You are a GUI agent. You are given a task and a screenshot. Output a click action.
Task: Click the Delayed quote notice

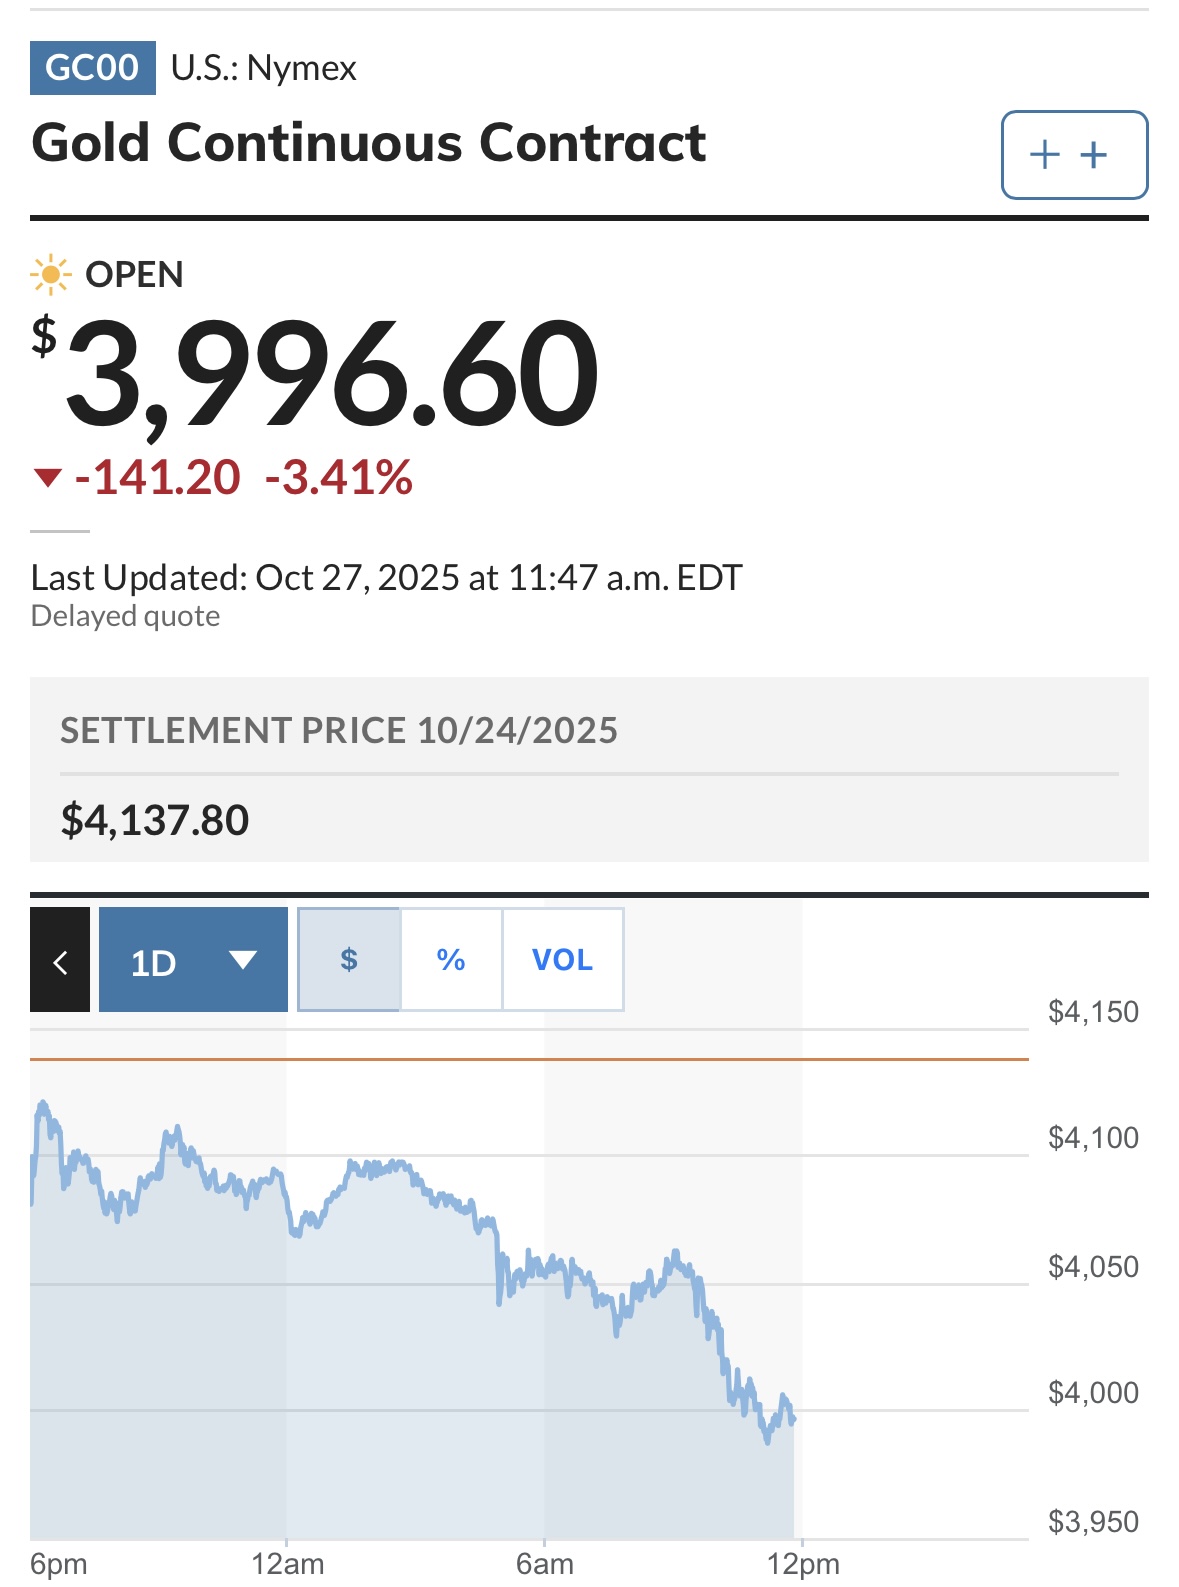[x=125, y=616]
